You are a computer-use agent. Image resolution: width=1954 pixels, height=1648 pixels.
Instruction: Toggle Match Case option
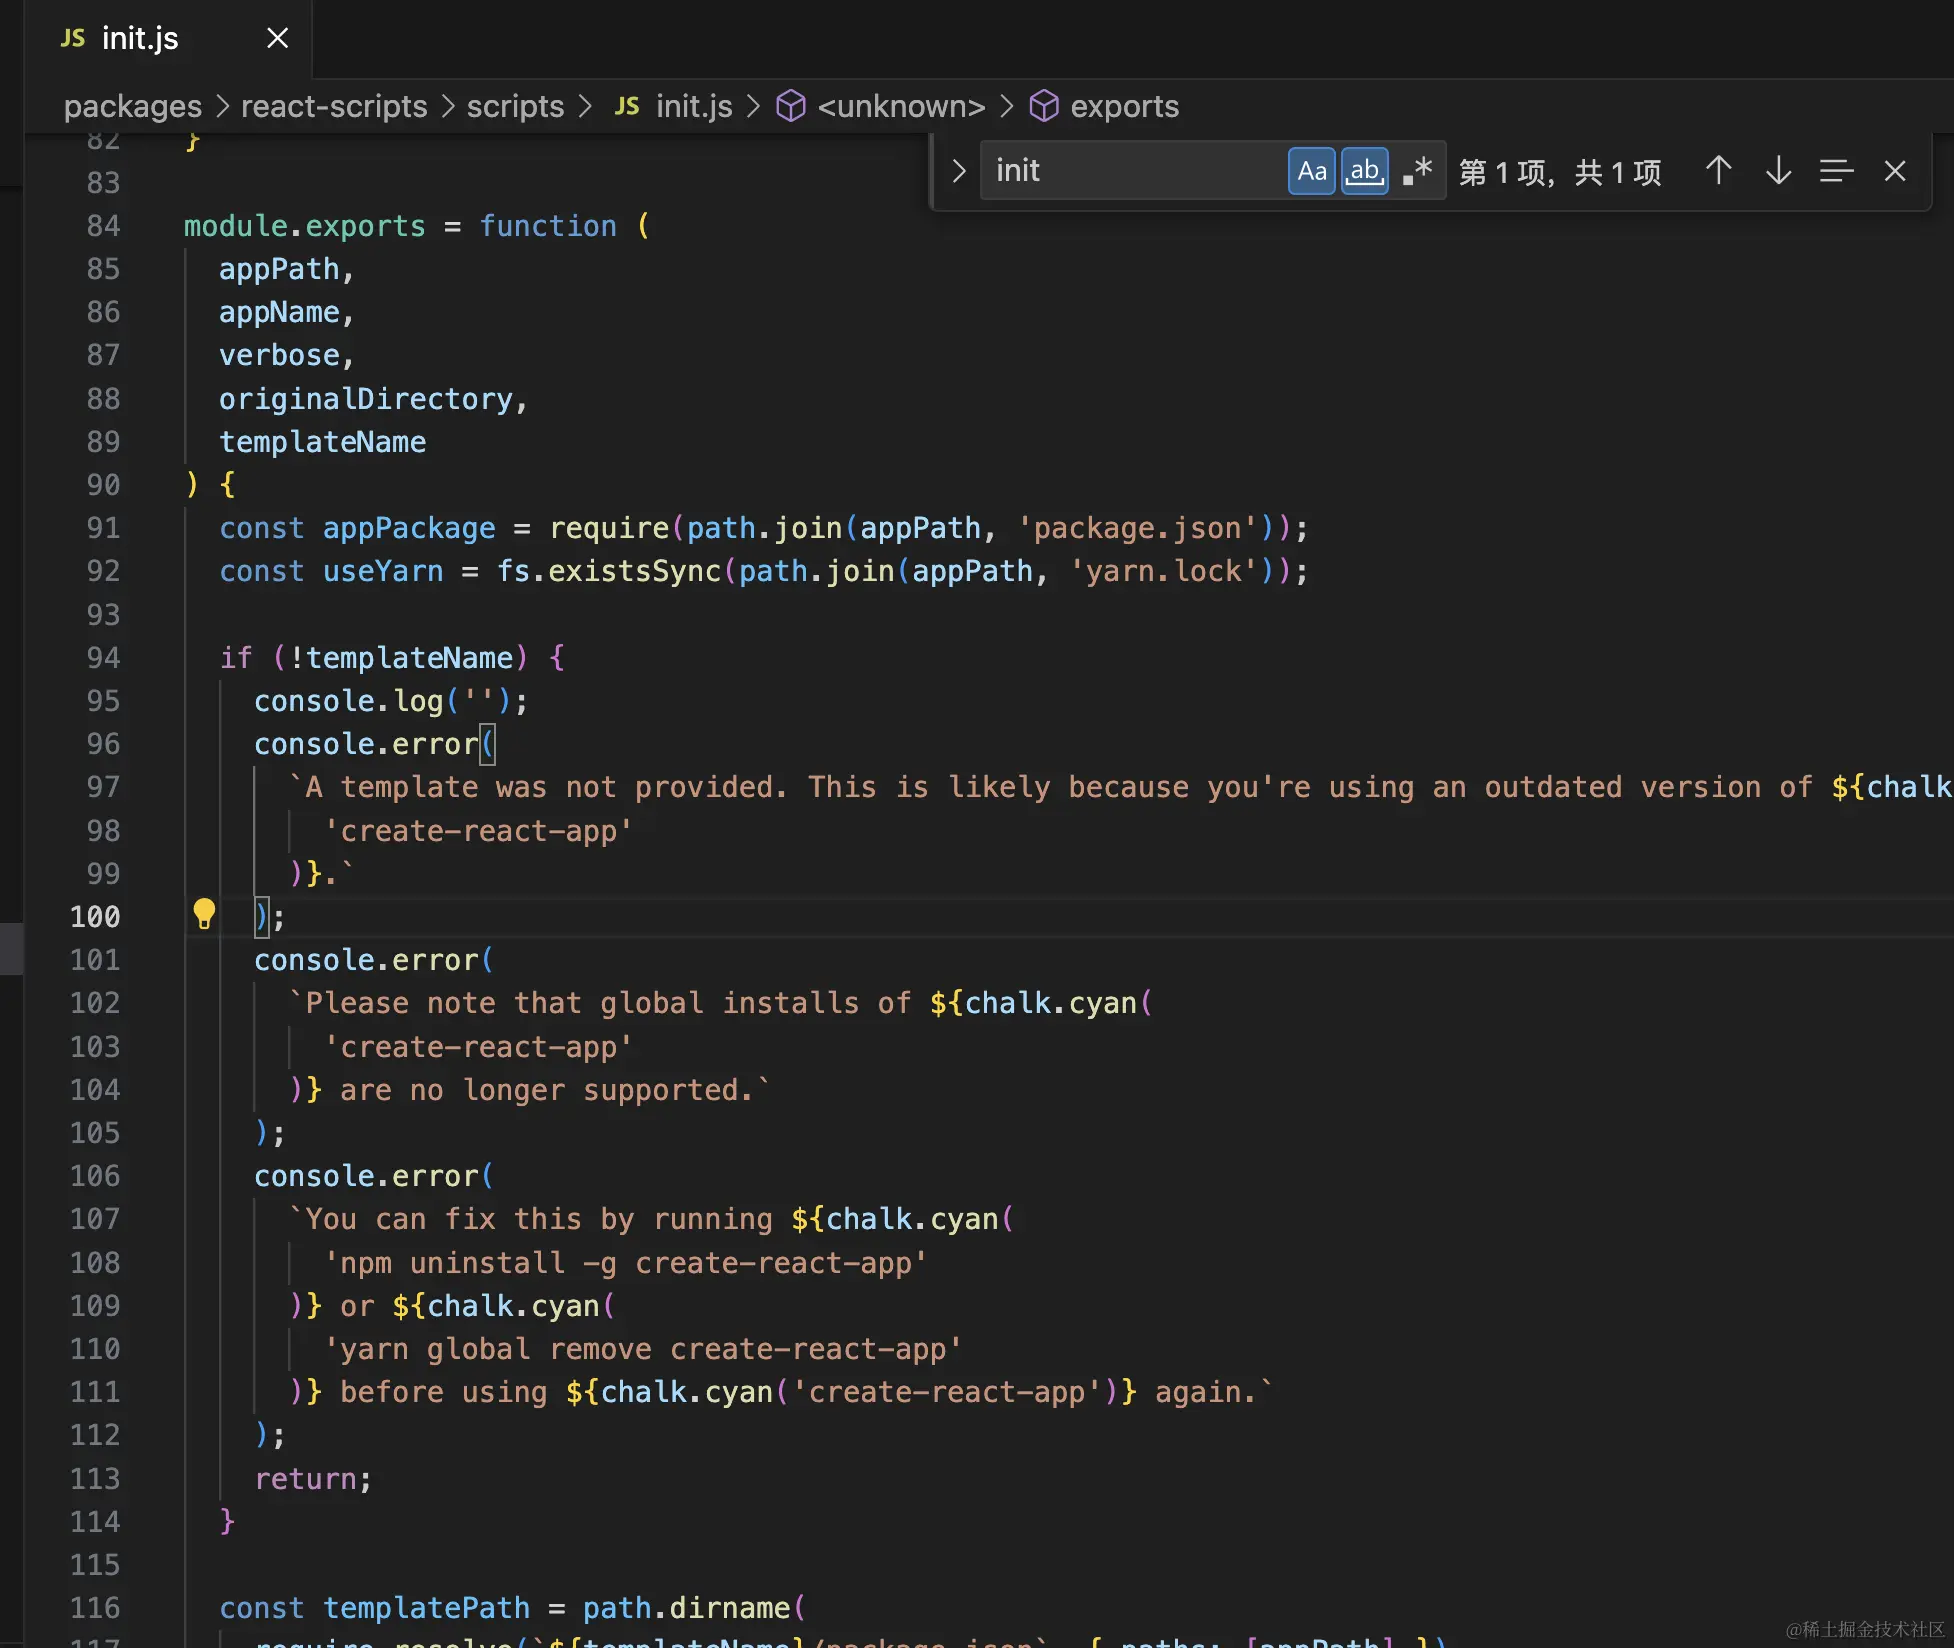click(x=1311, y=171)
